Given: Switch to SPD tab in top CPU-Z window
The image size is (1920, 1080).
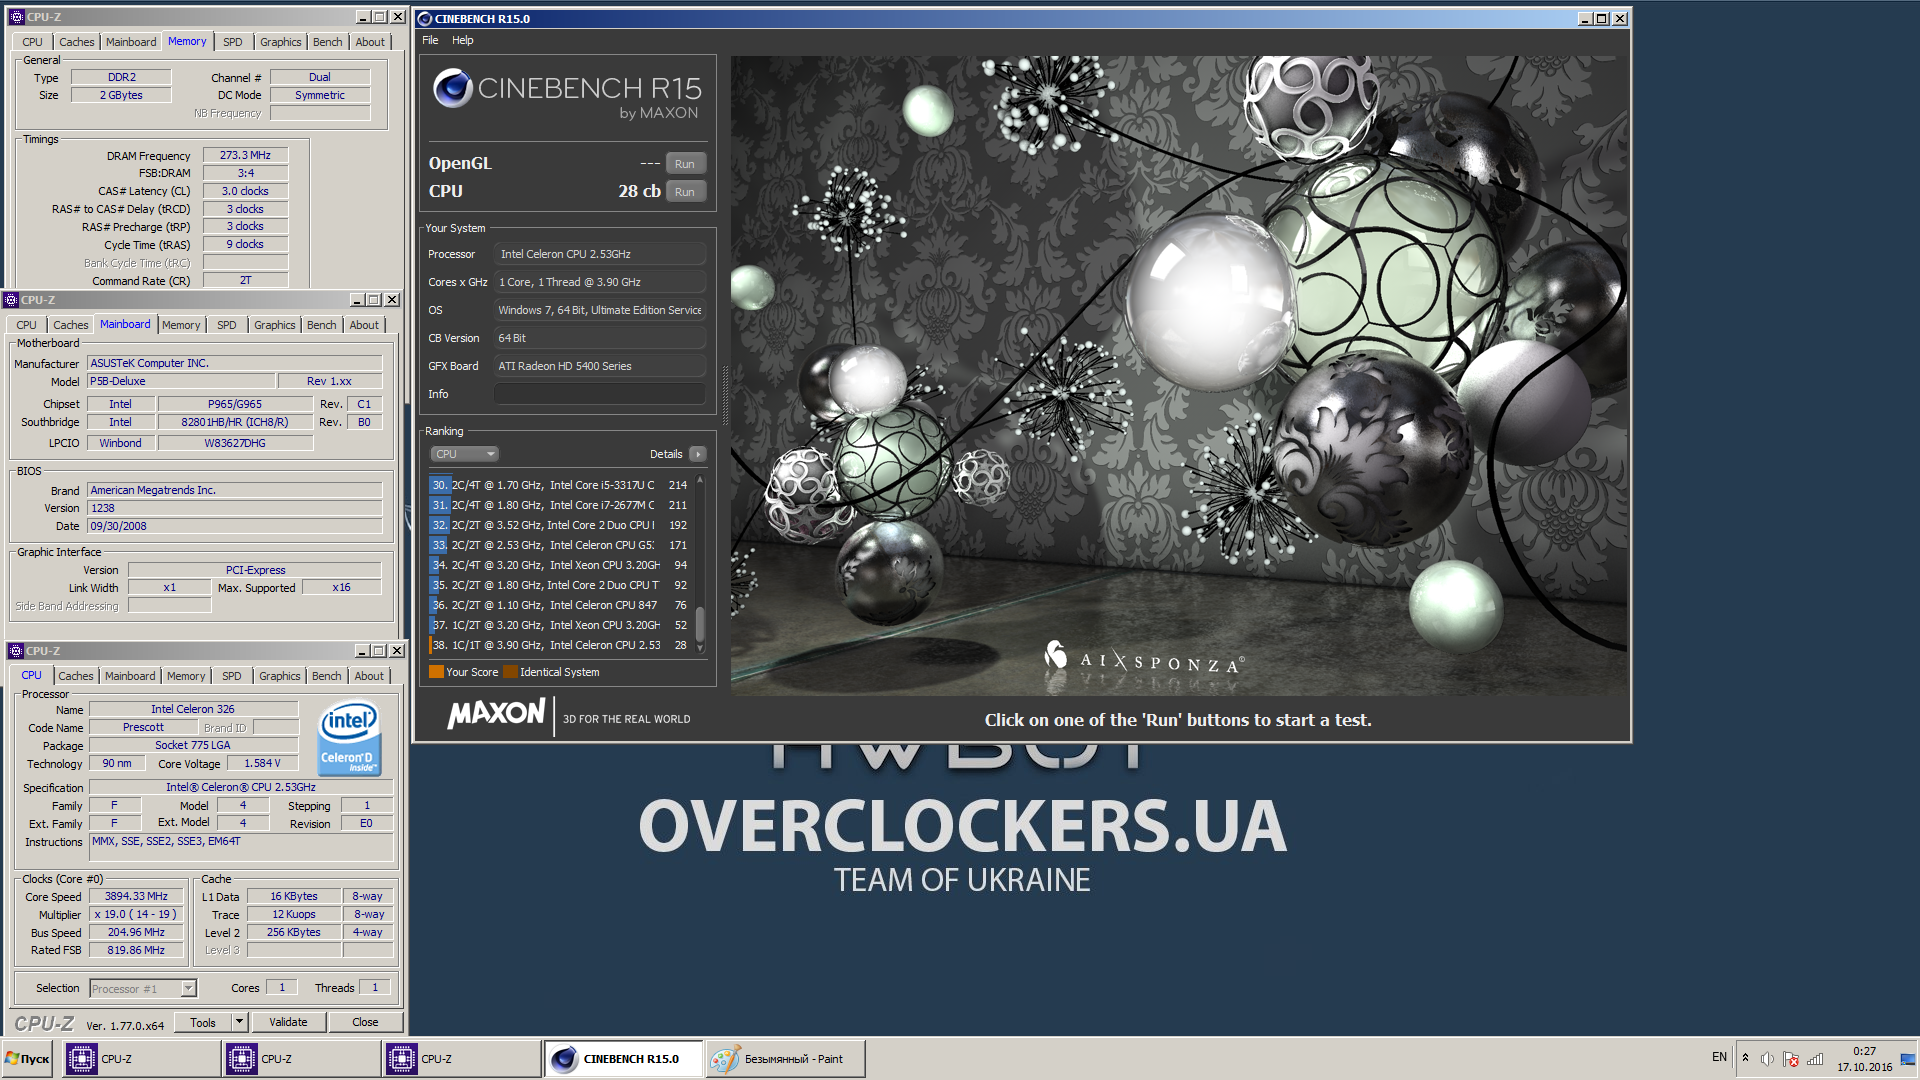Looking at the screenshot, I should coord(232,42).
